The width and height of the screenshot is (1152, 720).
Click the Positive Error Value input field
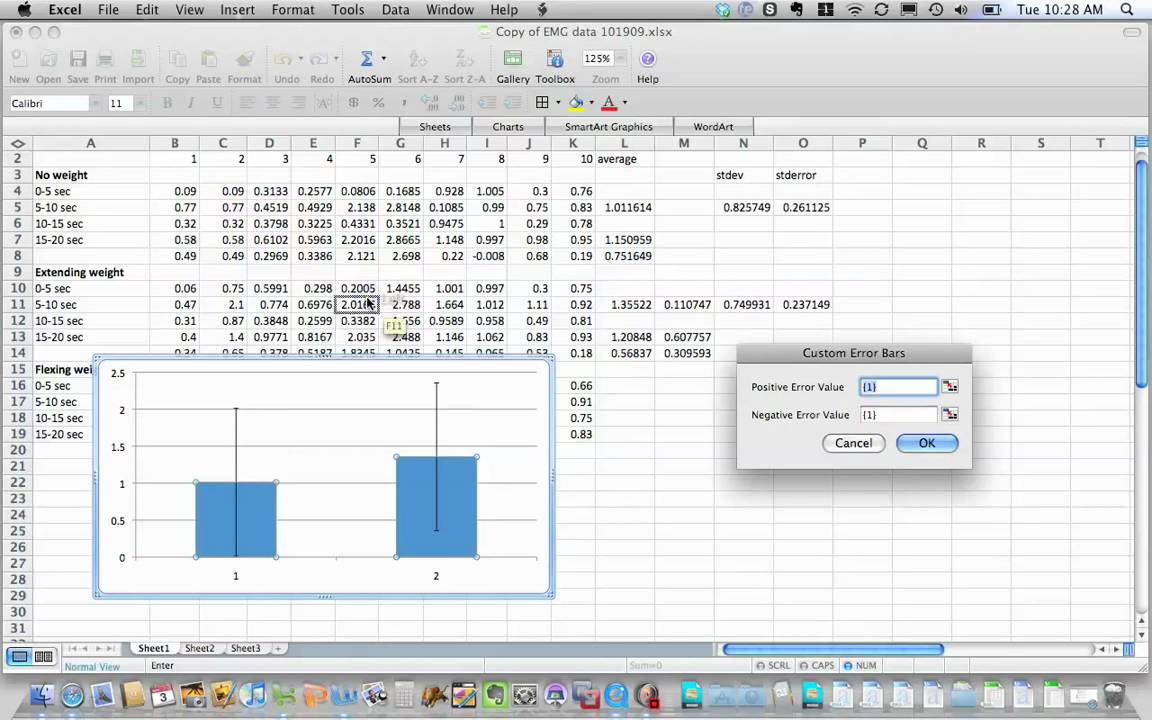click(x=899, y=386)
